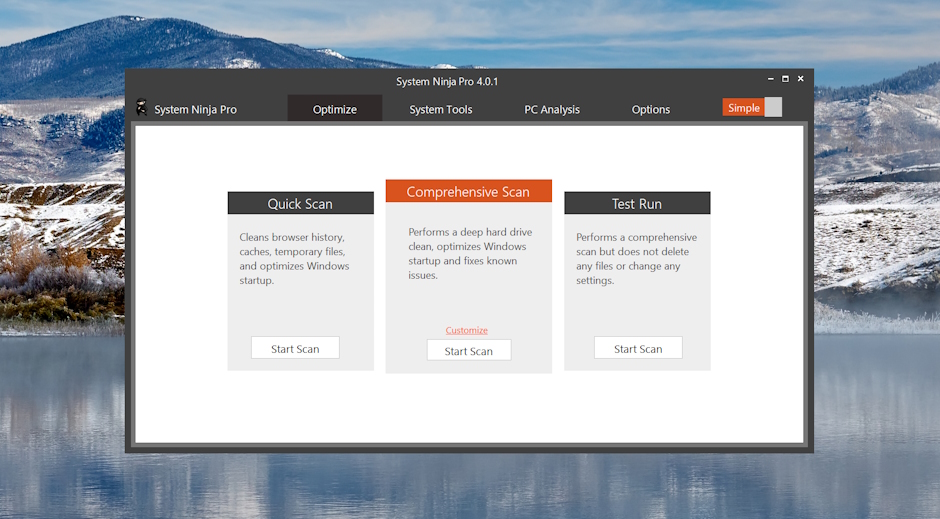Start the Quick Scan

click(x=295, y=348)
